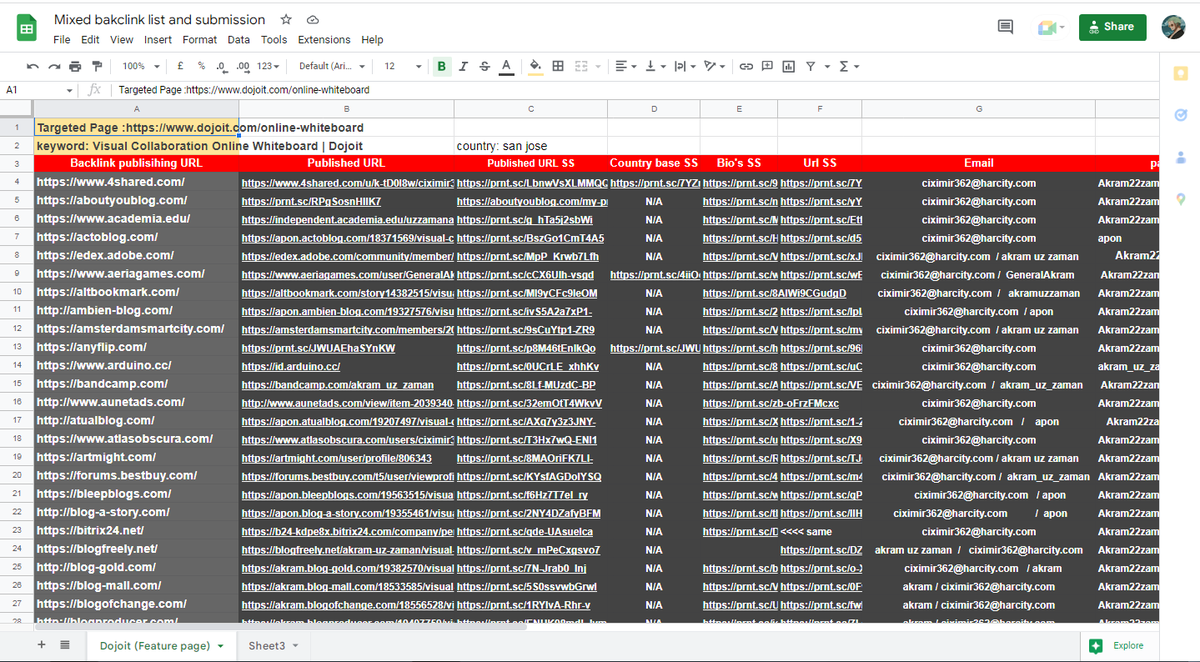This screenshot has width=1200, height=662.
Task: Format as percent
Action: 201,66
